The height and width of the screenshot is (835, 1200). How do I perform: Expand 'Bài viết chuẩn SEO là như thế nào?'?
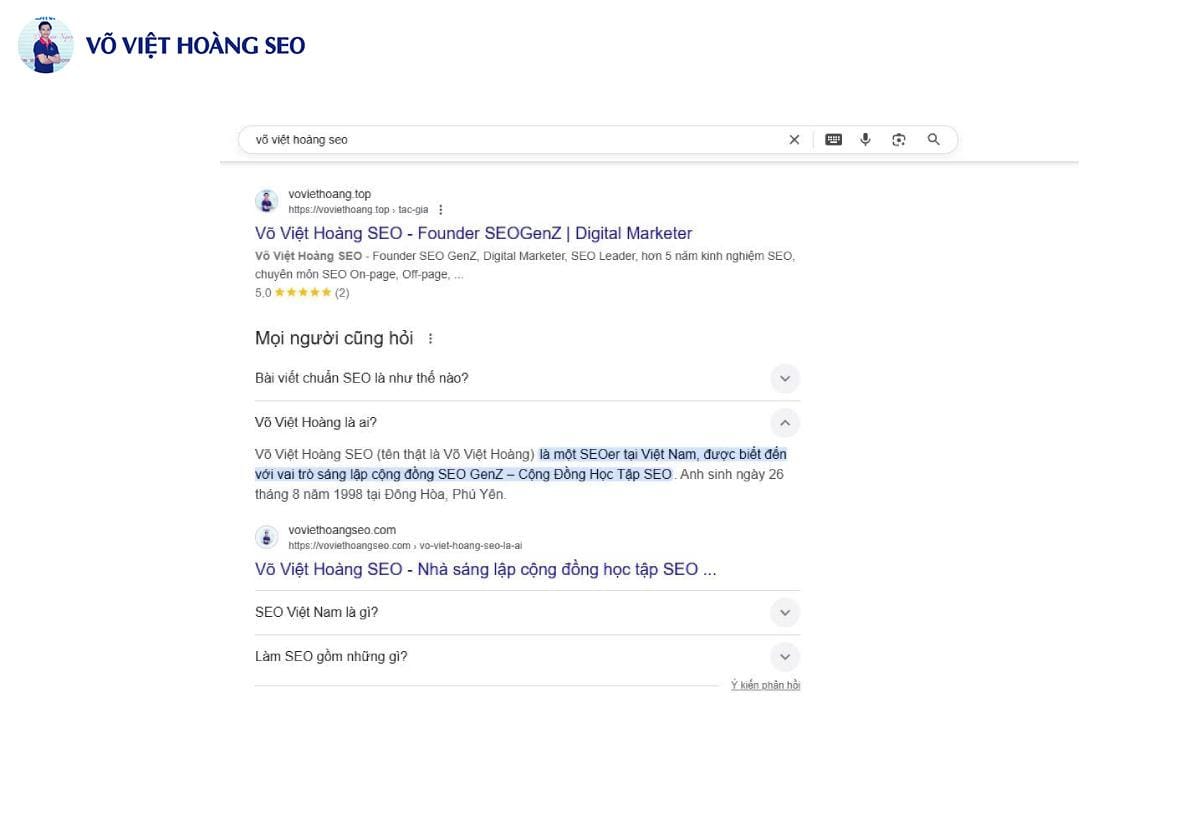(785, 378)
